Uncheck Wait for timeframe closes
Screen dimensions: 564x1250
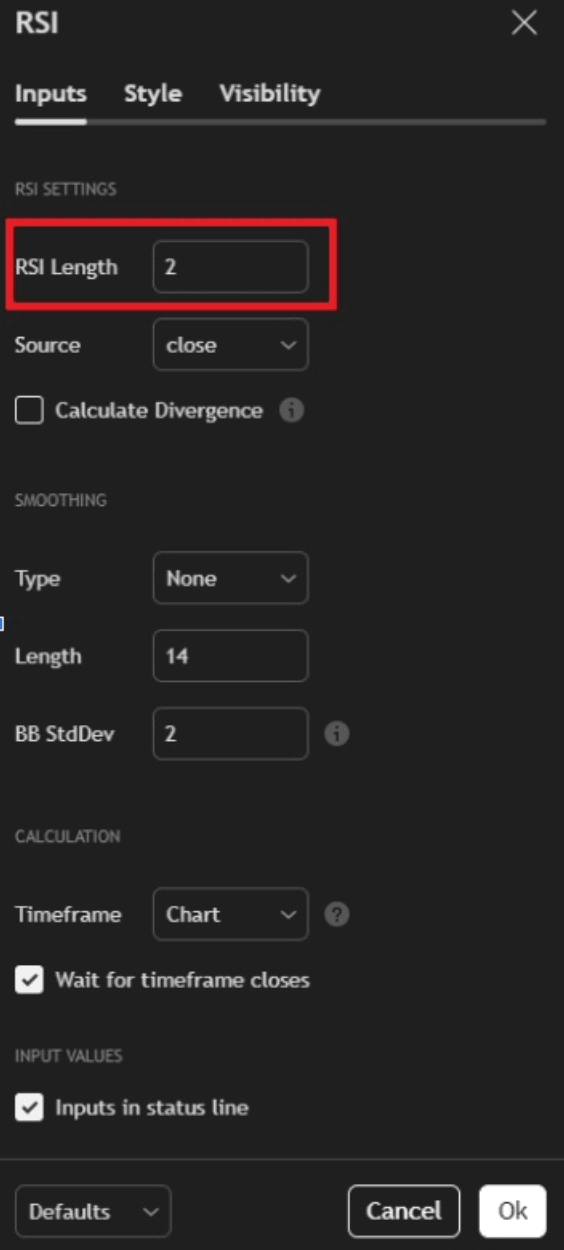coord(29,980)
